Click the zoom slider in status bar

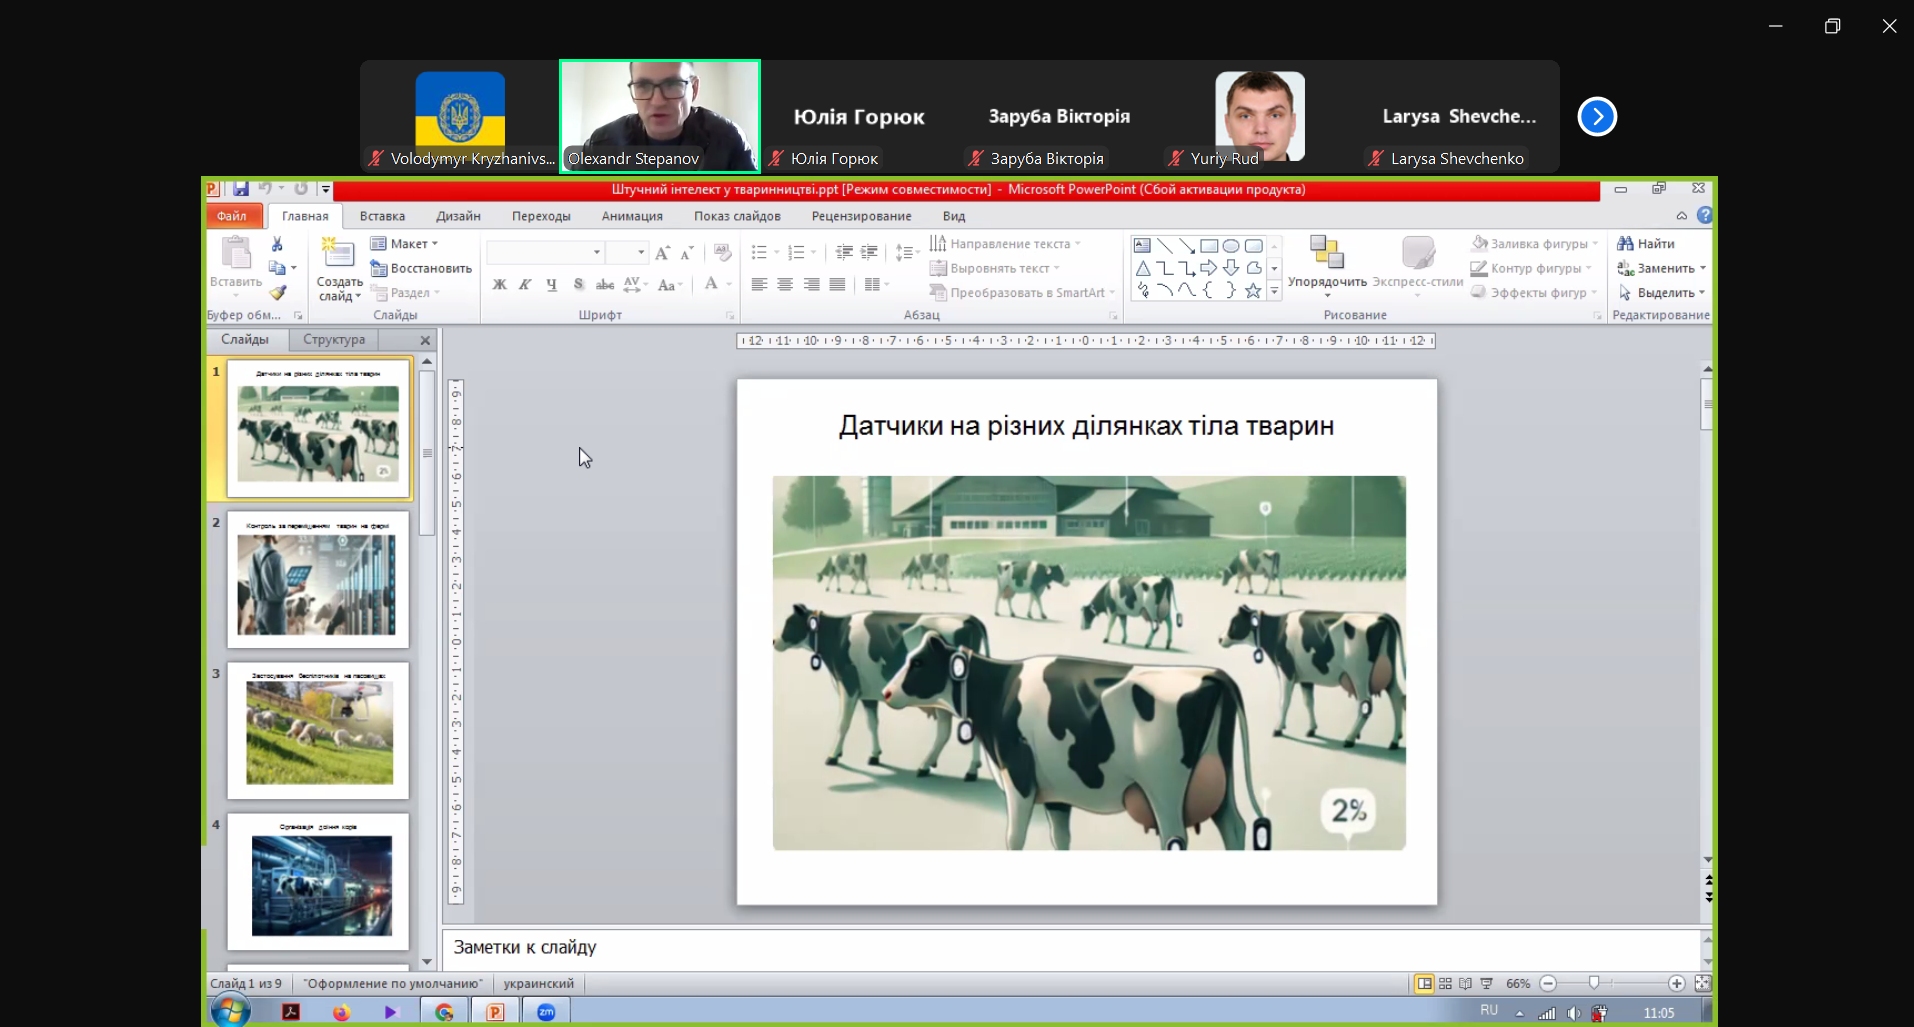tap(1594, 984)
